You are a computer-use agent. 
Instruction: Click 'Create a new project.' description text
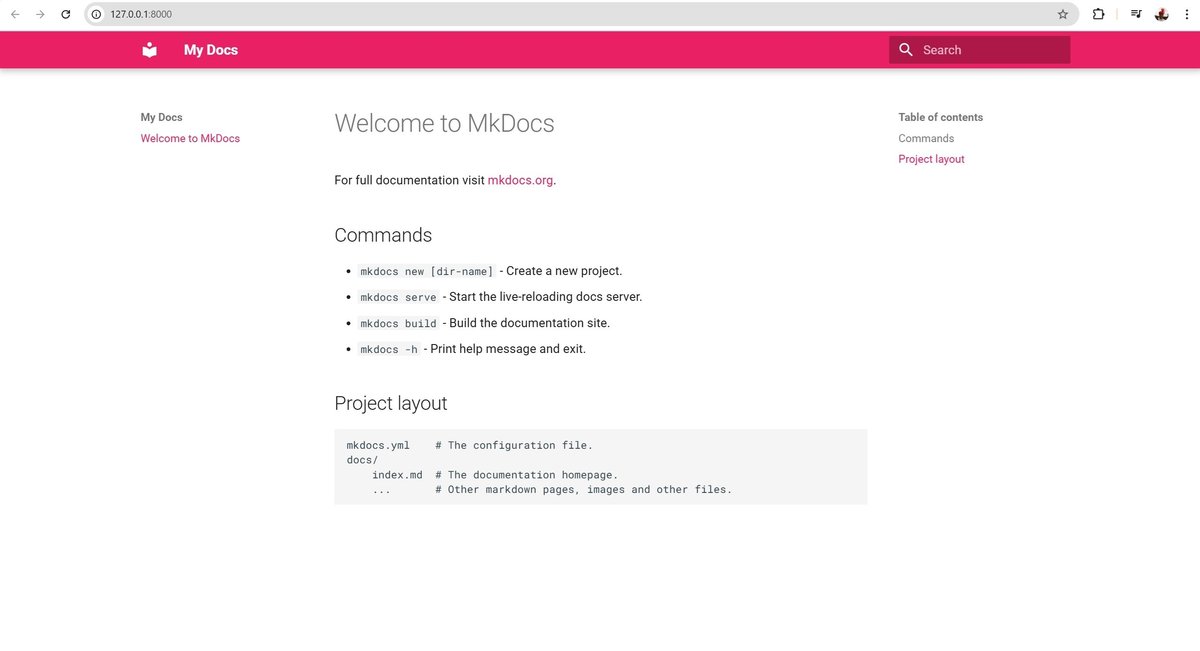click(564, 271)
